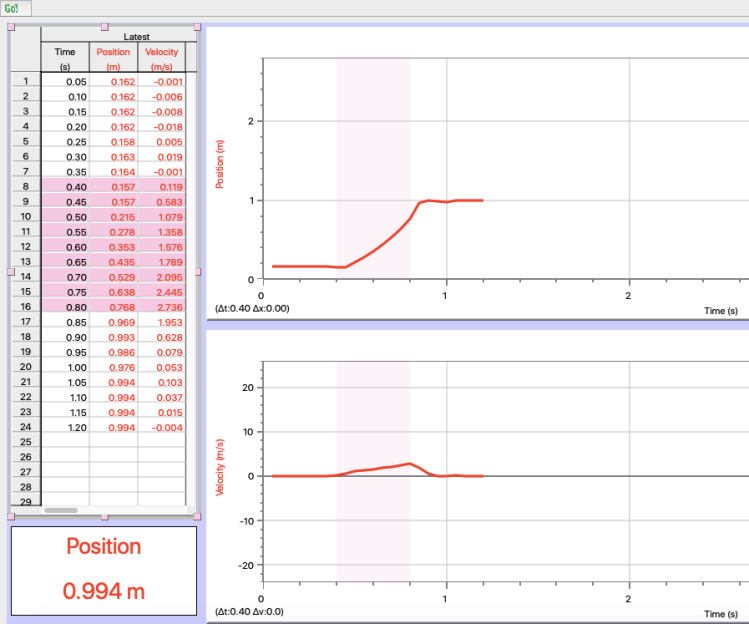Viewport: 749px width, 624px height.
Task: Click top-center resize handle of data table
Action: pos(106,26)
